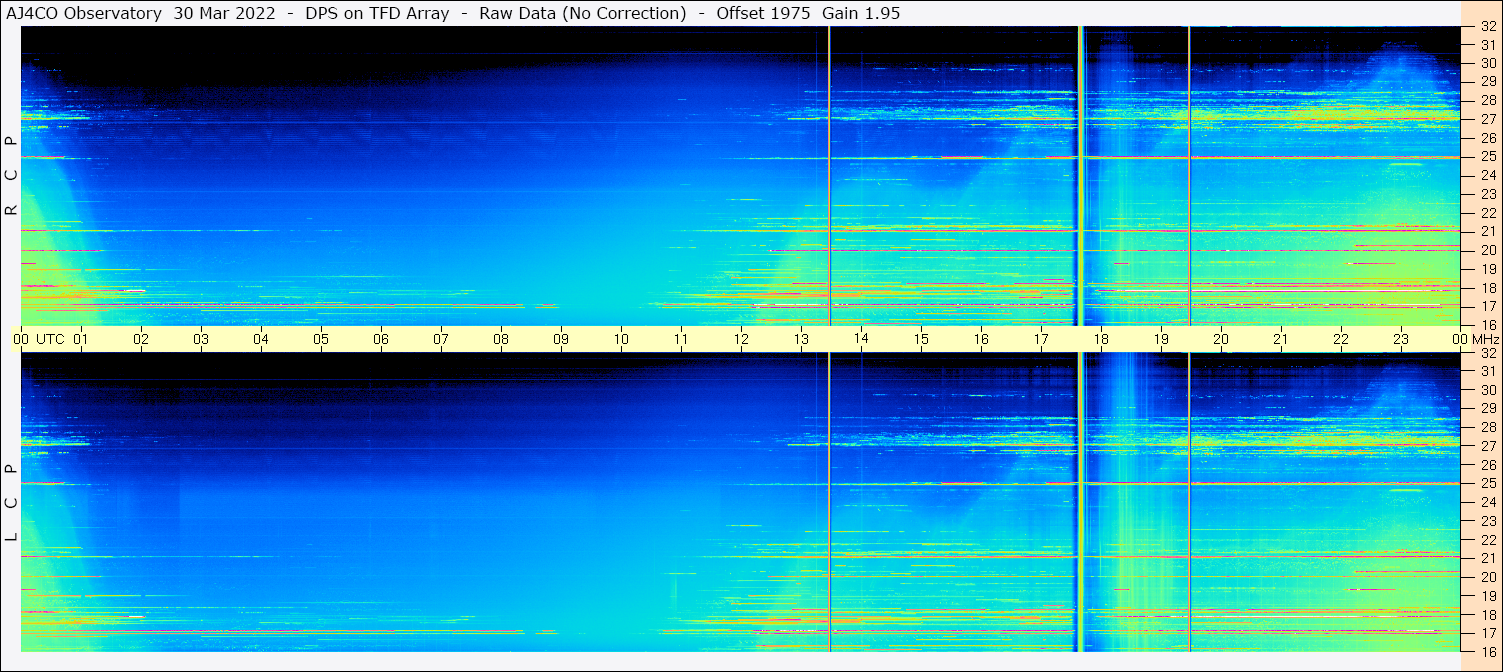Click 'DPS on TFD Array' in the header
Viewport: 1503px width, 672px height.
tap(378, 13)
